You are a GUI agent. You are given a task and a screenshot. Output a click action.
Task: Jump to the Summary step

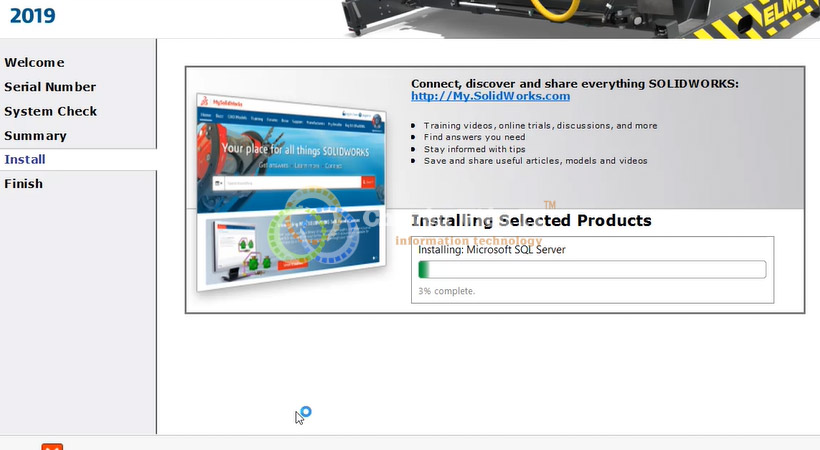[36, 135]
